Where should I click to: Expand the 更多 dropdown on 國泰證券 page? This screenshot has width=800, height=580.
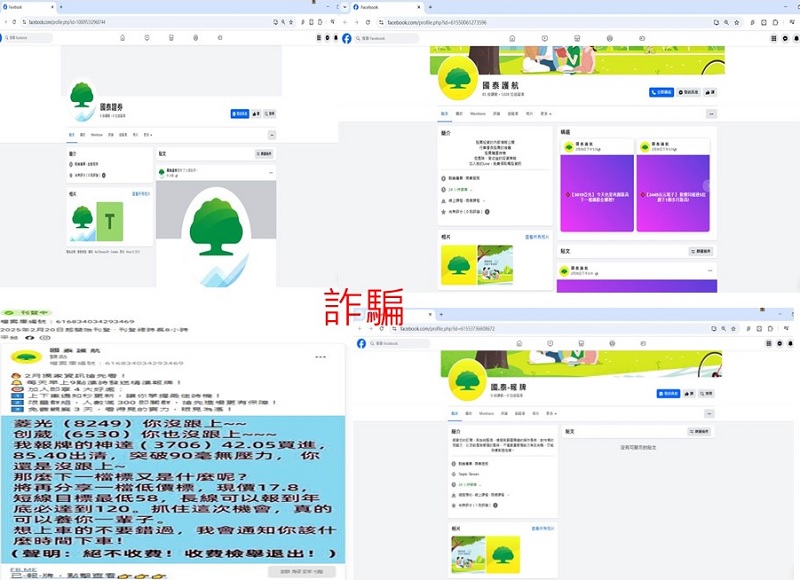[x=148, y=135]
